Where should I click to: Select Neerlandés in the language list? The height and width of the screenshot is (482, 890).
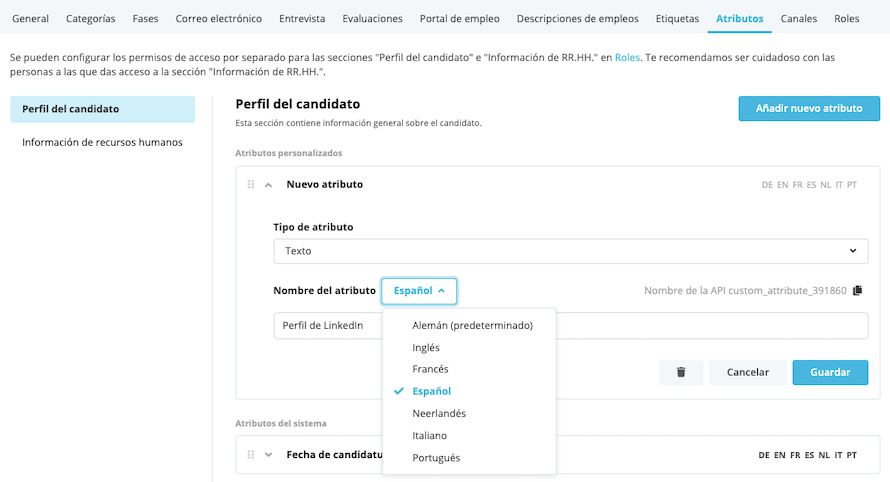pos(439,413)
